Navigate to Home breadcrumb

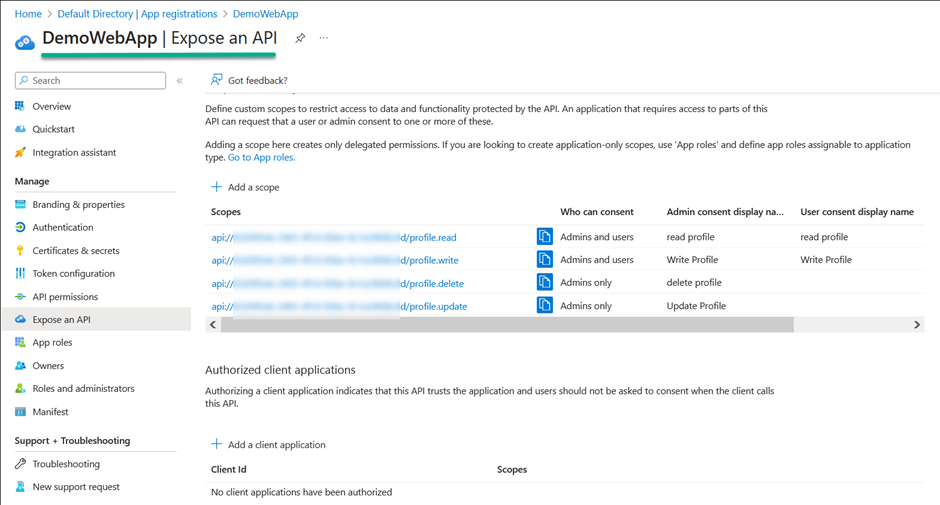[28, 14]
